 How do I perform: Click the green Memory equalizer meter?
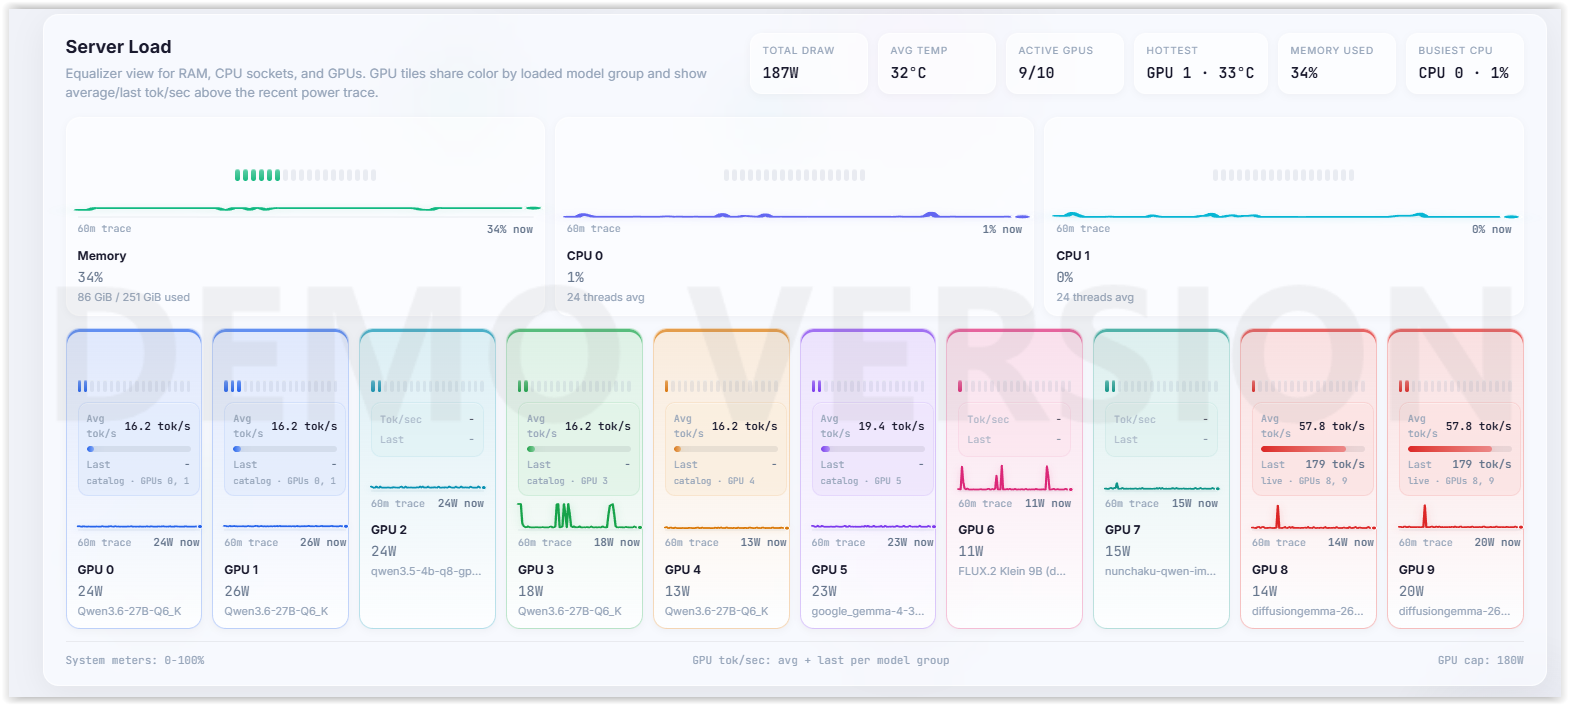305,175
